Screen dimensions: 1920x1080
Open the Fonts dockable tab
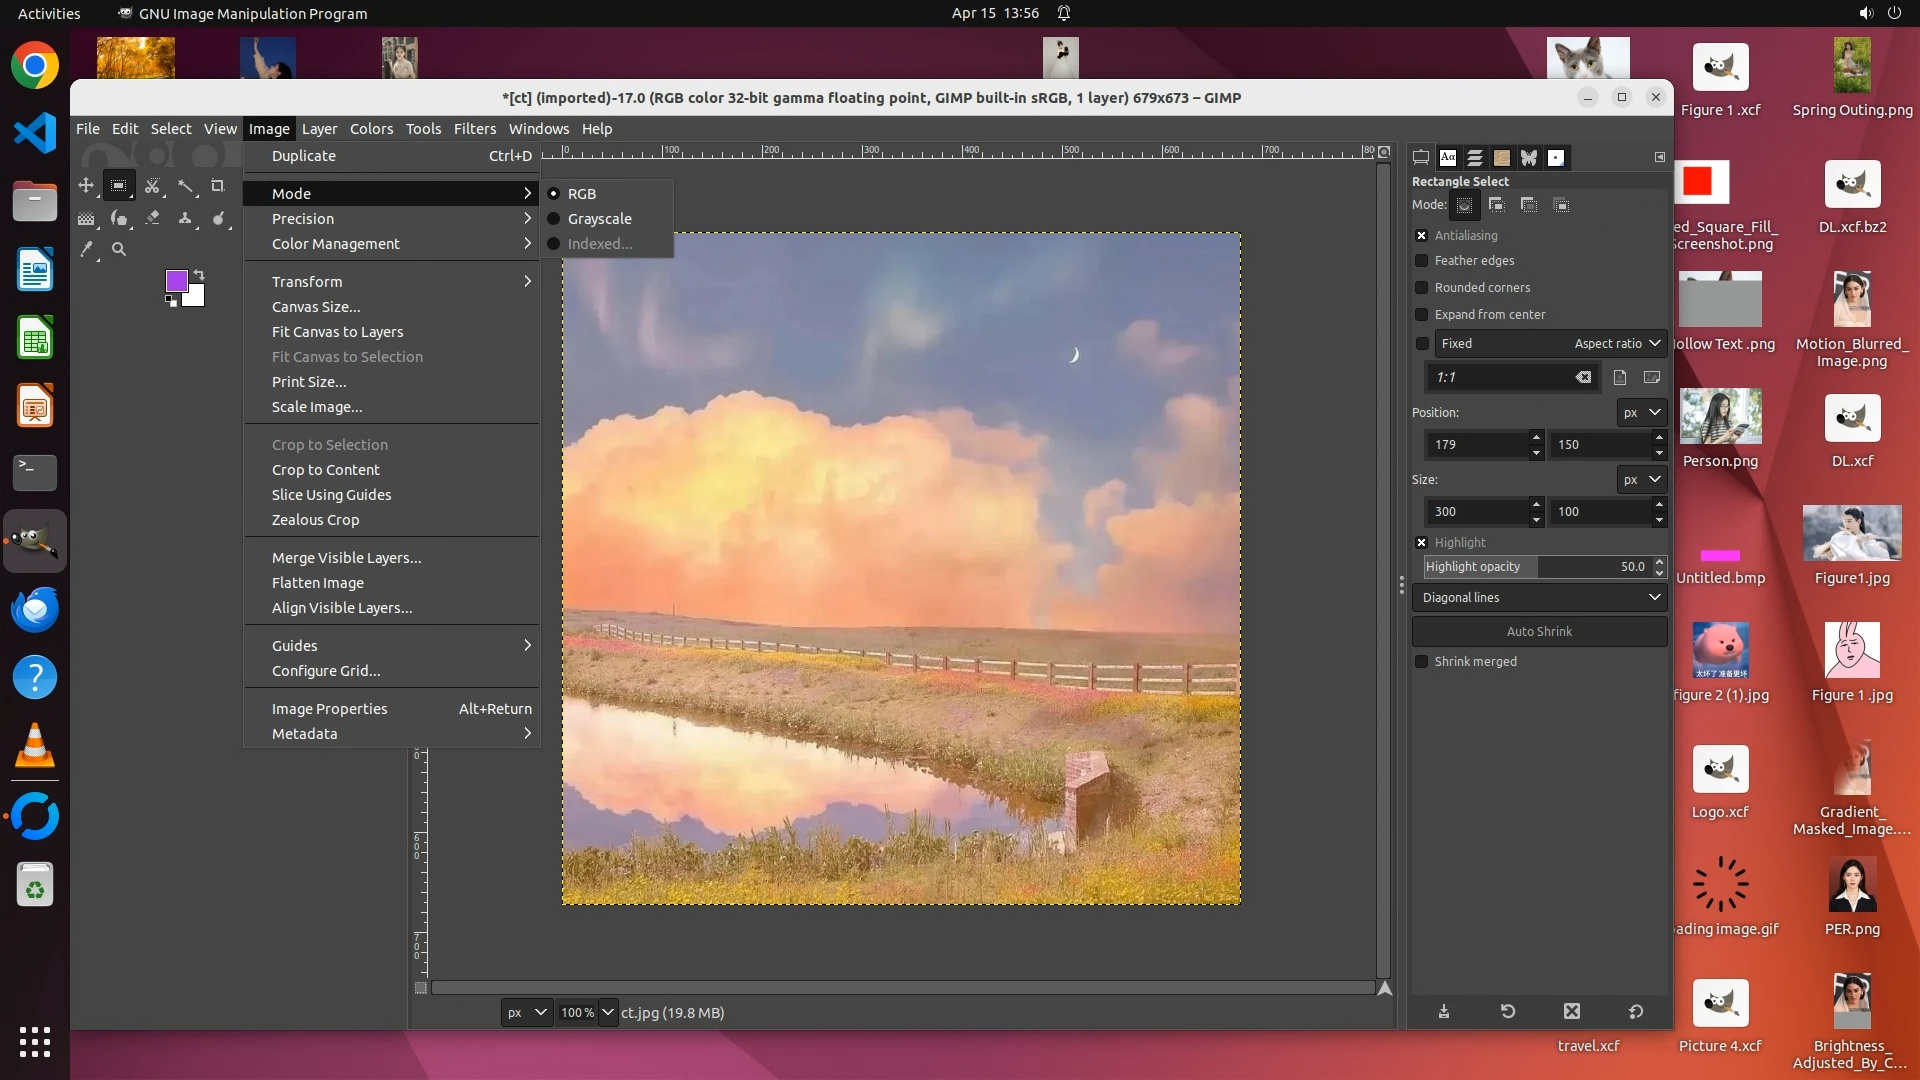(x=1448, y=158)
